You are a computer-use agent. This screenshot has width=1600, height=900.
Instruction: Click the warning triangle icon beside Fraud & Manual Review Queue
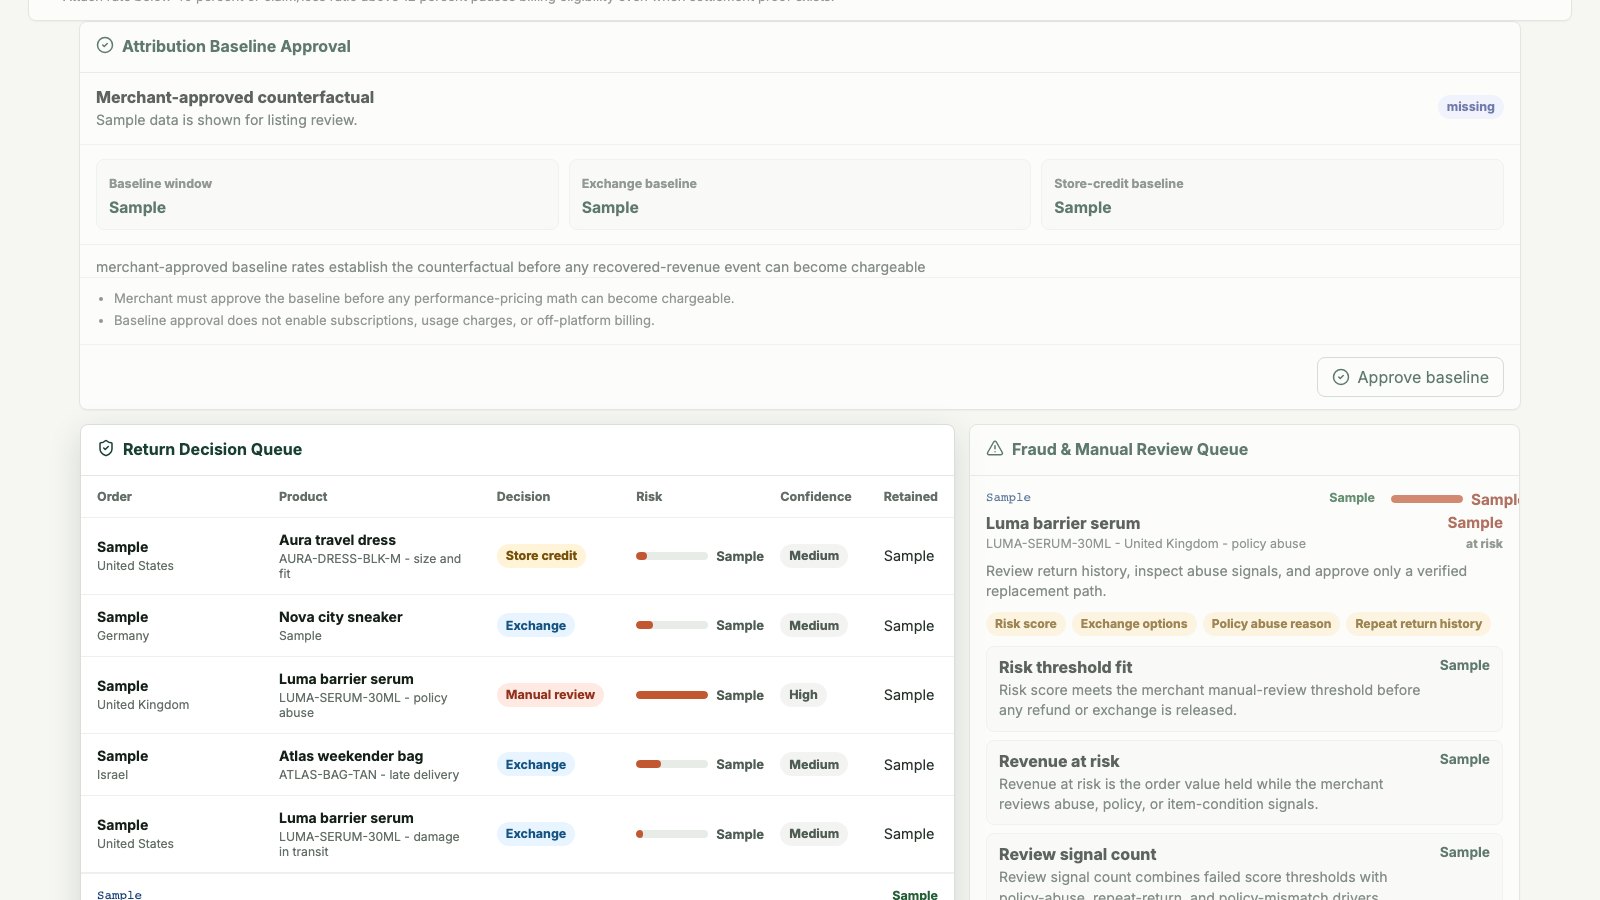(x=995, y=449)
